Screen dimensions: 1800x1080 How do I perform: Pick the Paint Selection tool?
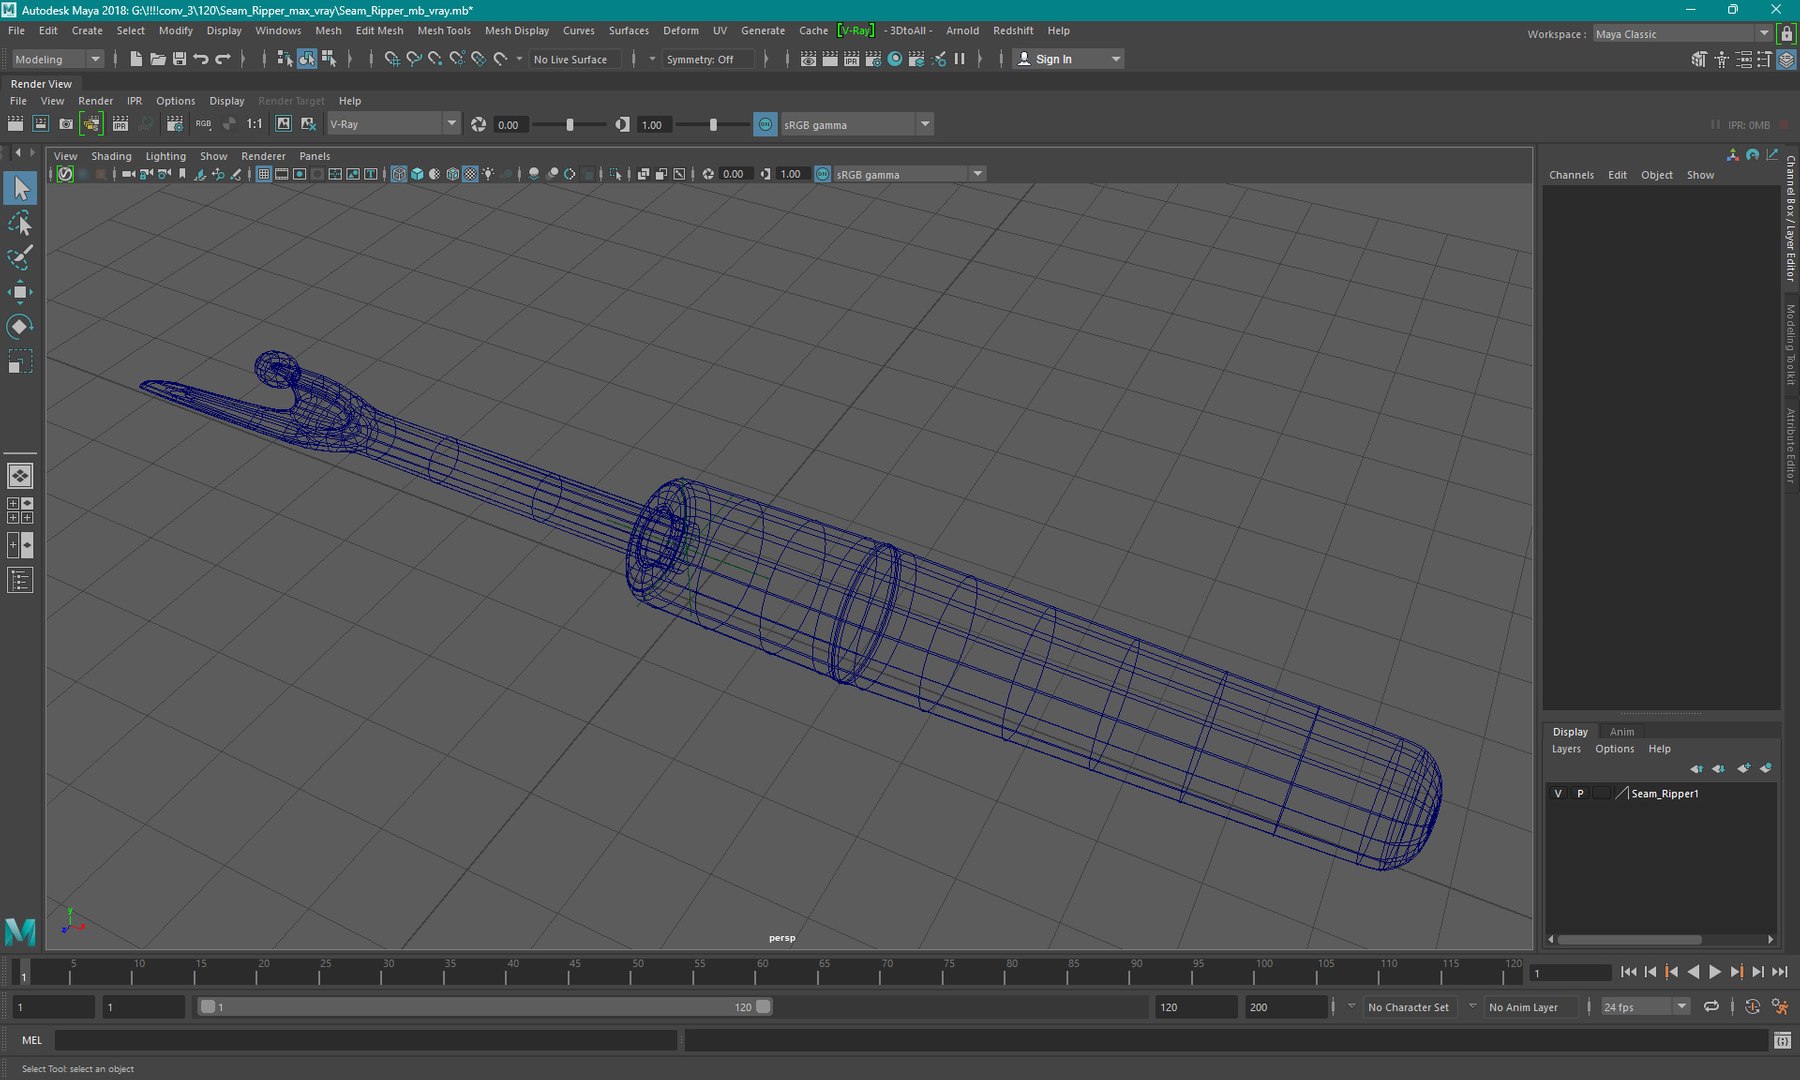coord(20,257)
